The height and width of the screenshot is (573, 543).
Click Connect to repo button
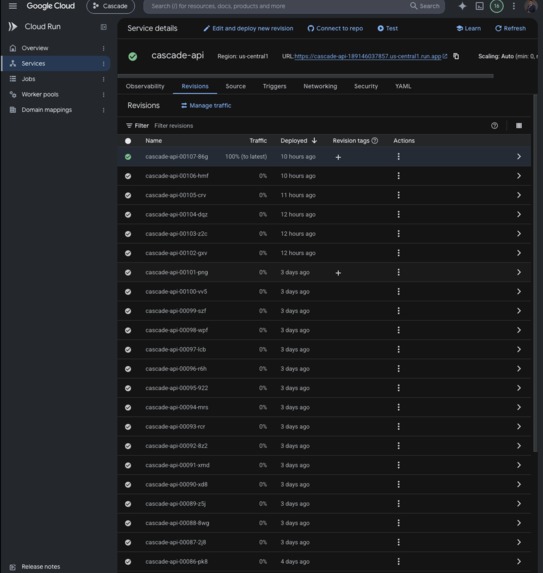[335, 29]
